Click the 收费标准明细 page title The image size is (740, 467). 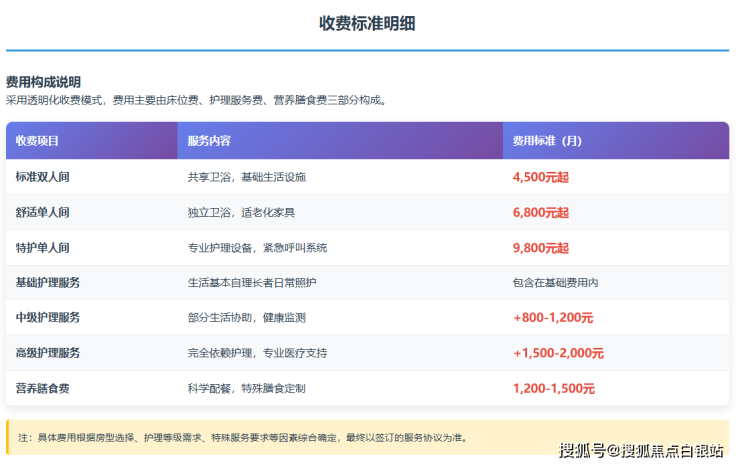click(x=367, y=23)
